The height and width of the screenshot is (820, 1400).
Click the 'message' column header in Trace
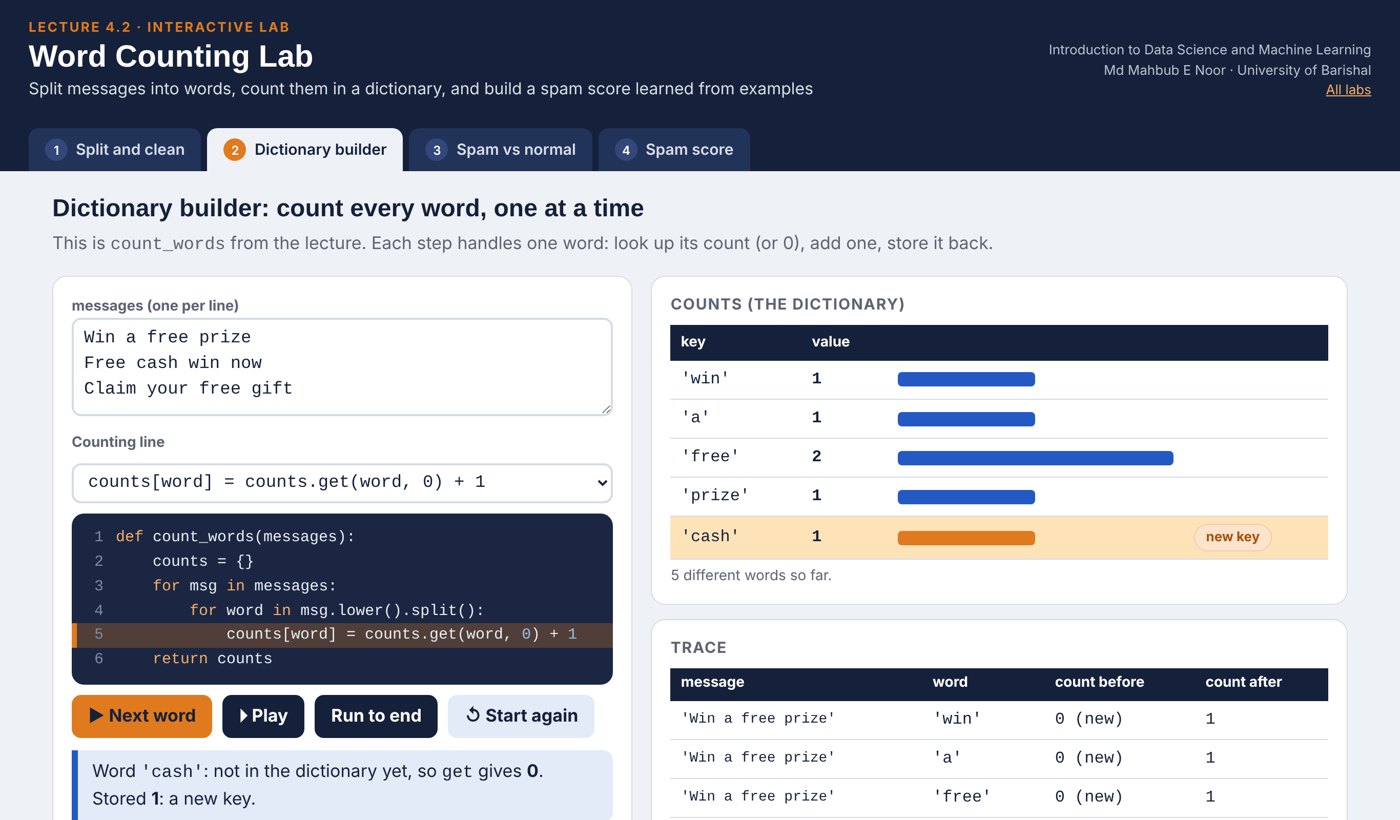coord(712,682)
